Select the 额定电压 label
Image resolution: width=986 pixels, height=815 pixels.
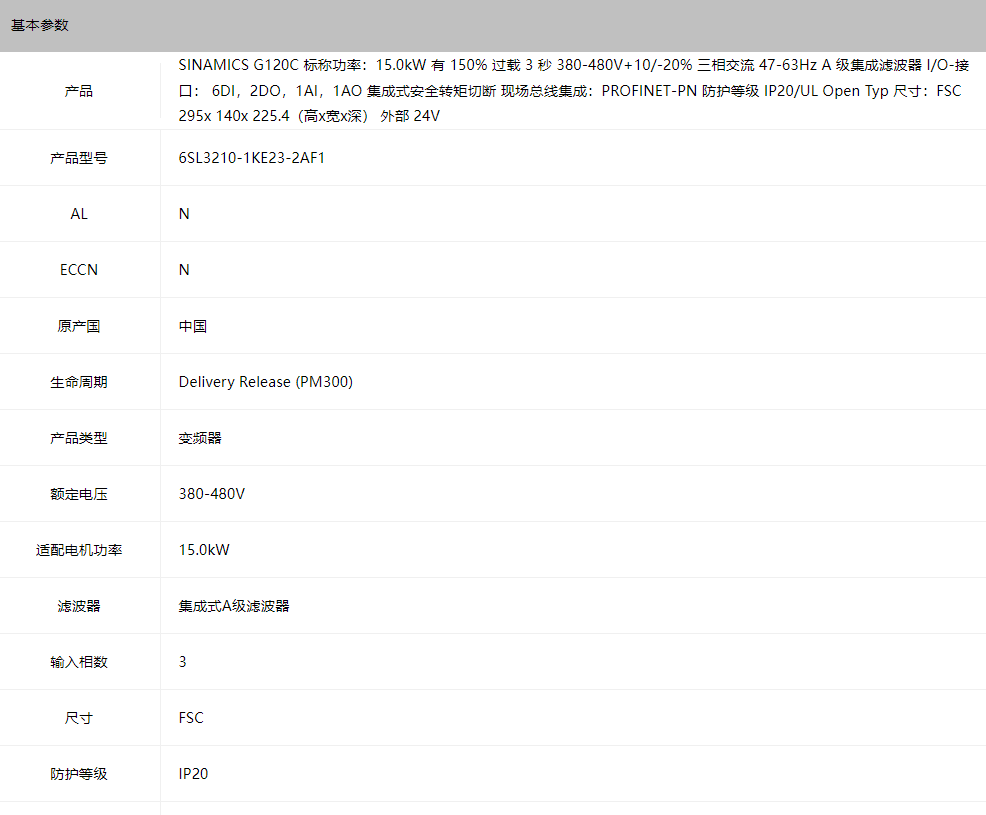click(79, 494)
